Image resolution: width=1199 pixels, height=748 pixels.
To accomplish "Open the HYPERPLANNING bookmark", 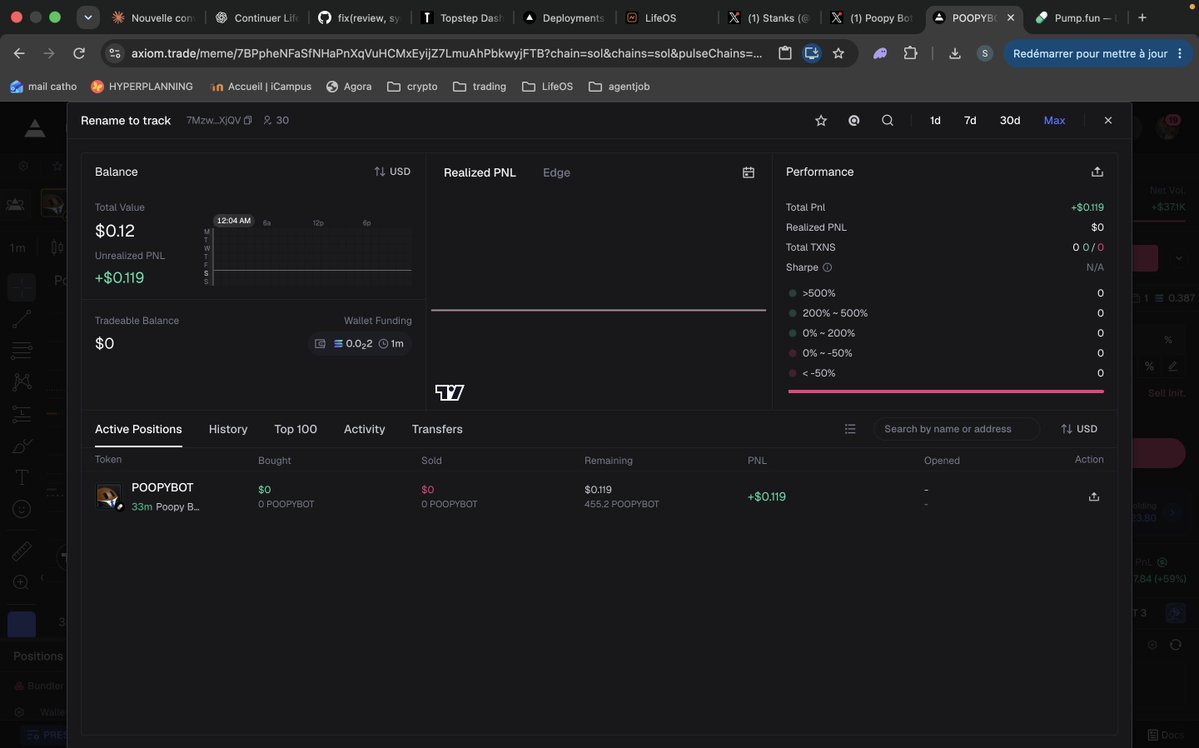I will tap(141, 86).
